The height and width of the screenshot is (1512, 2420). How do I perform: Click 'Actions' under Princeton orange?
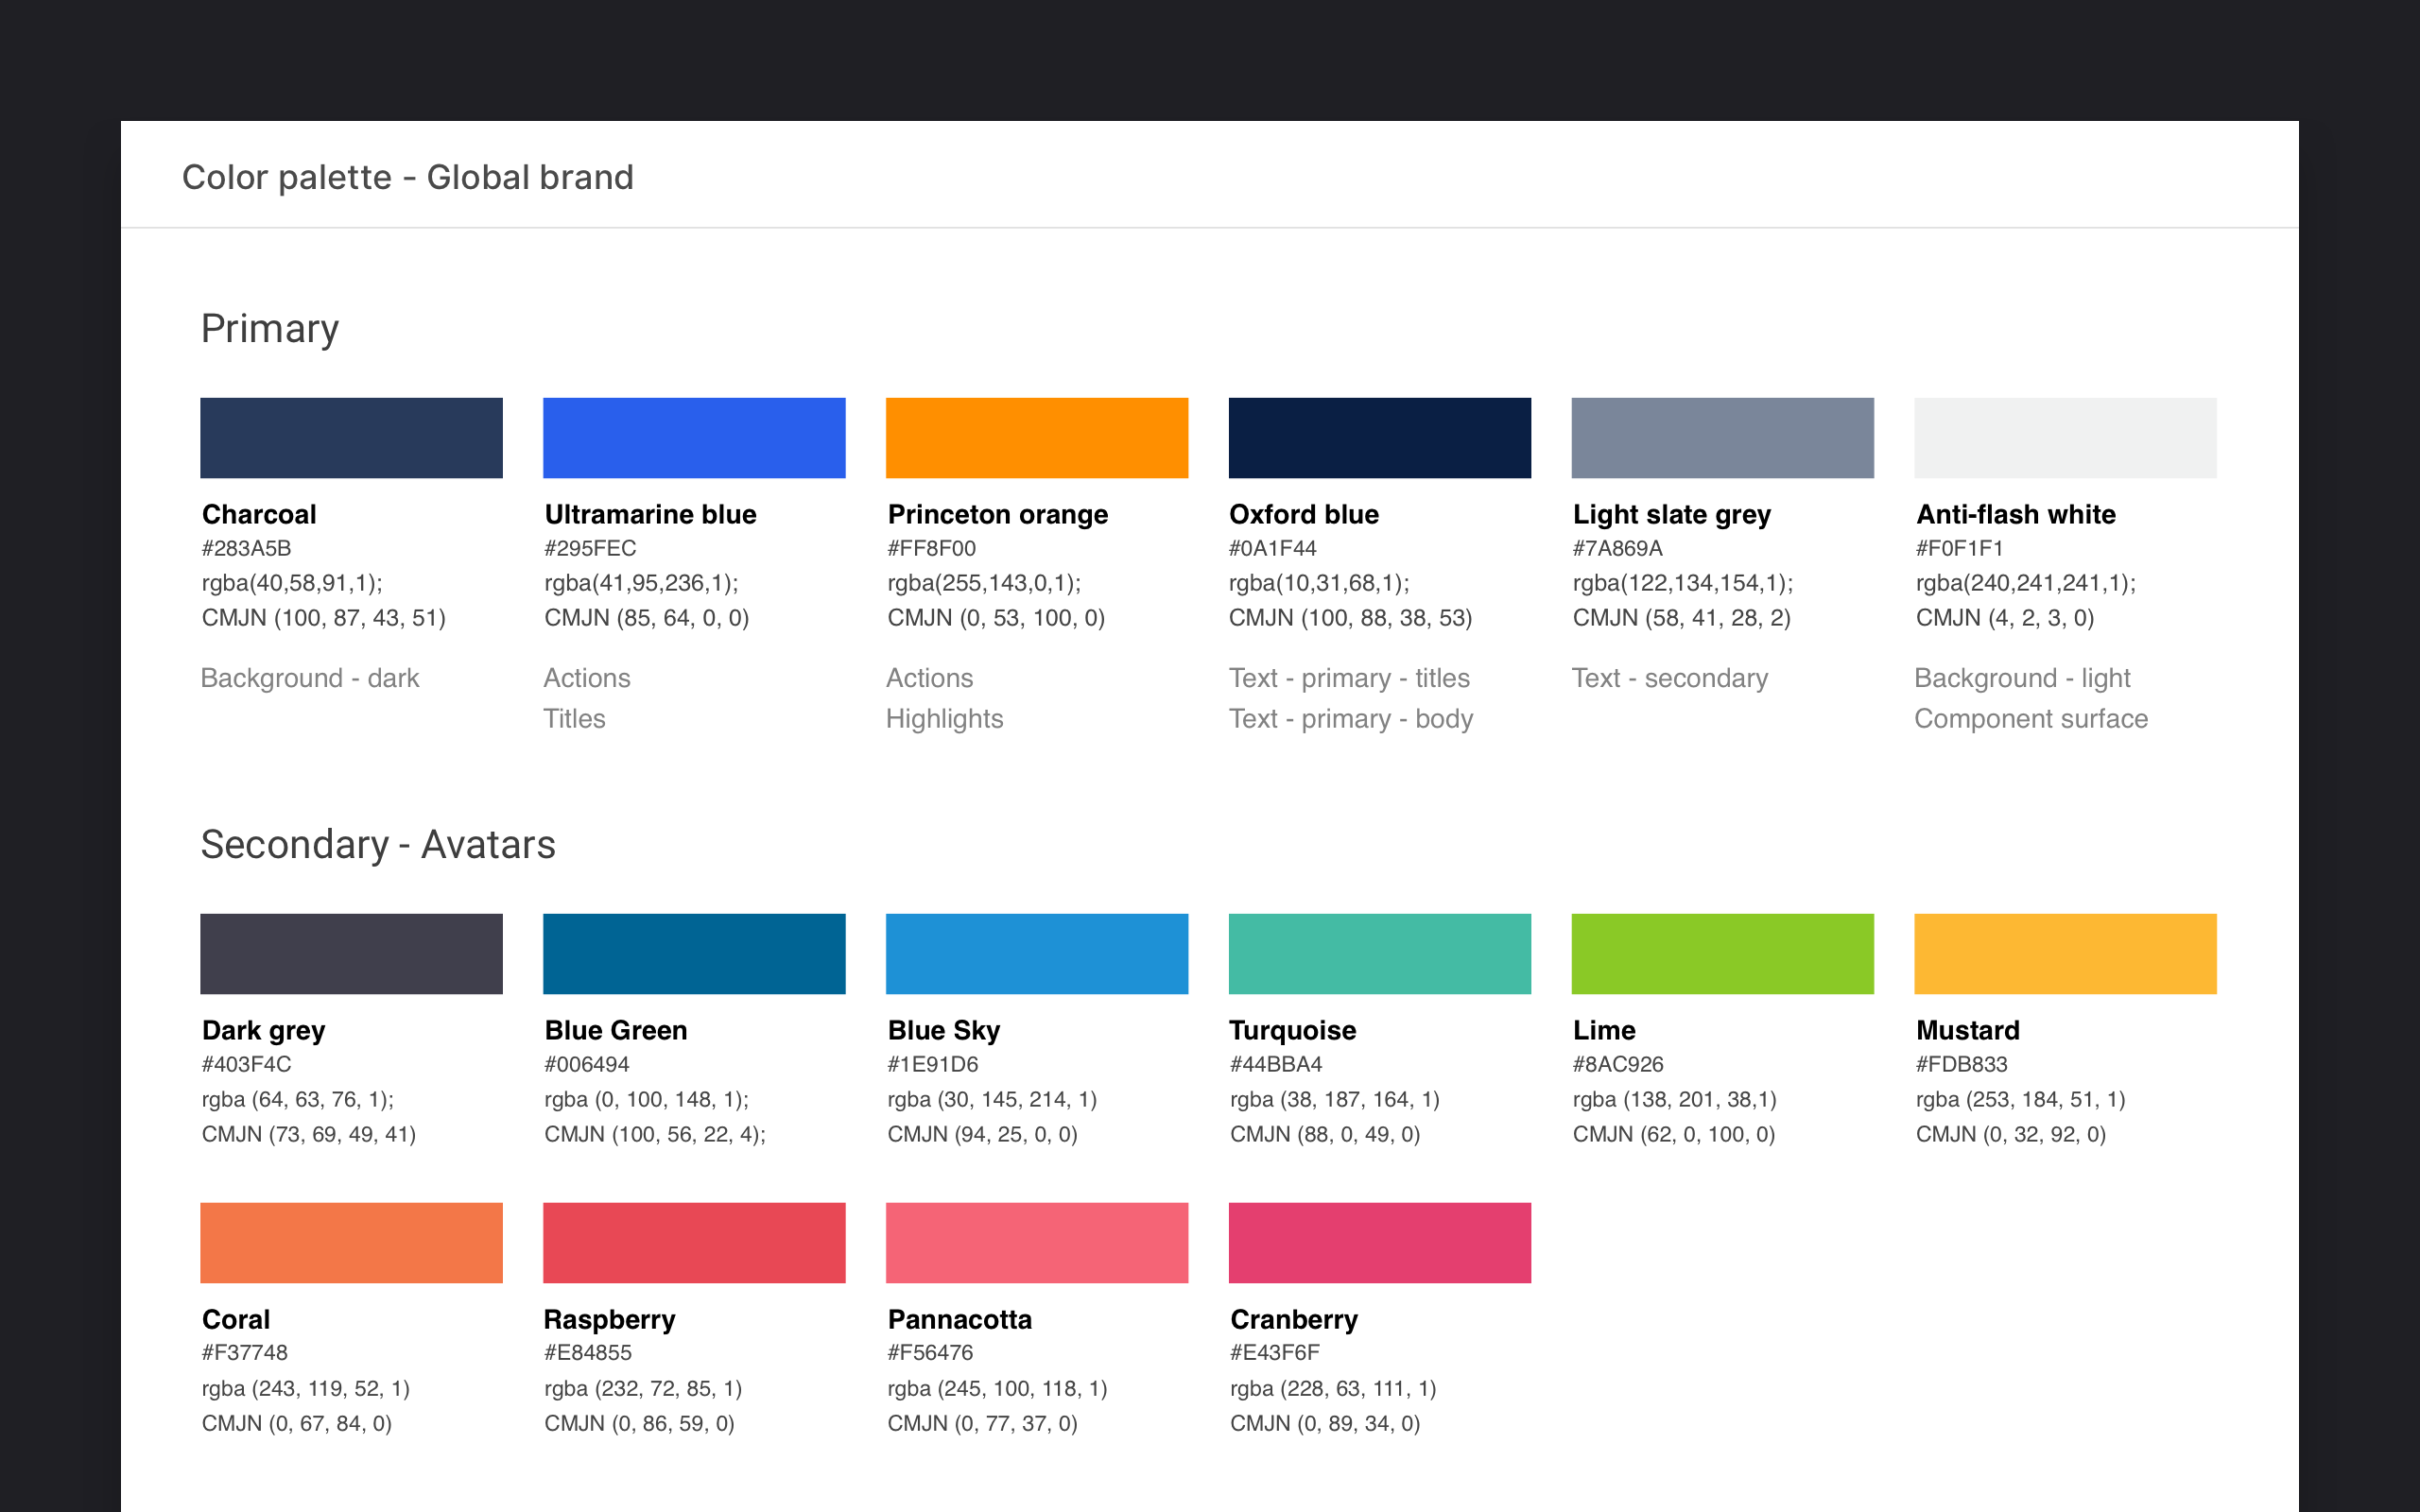point(930,678)
